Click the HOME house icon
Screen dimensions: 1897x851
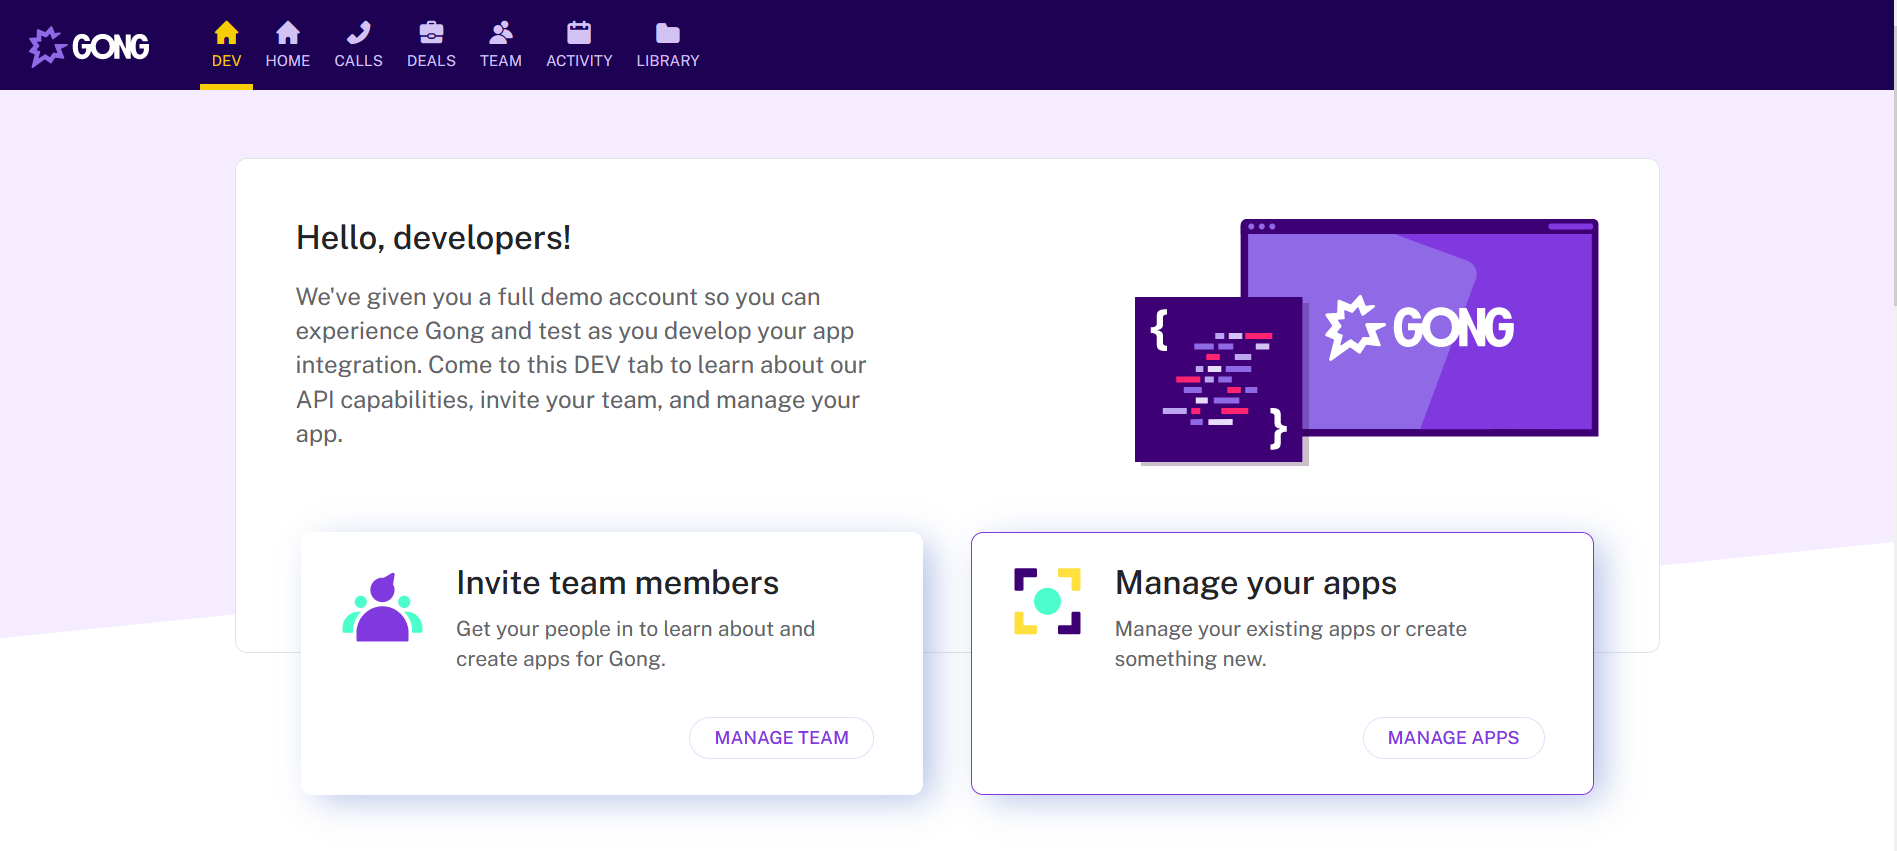(x=288, y=33)
